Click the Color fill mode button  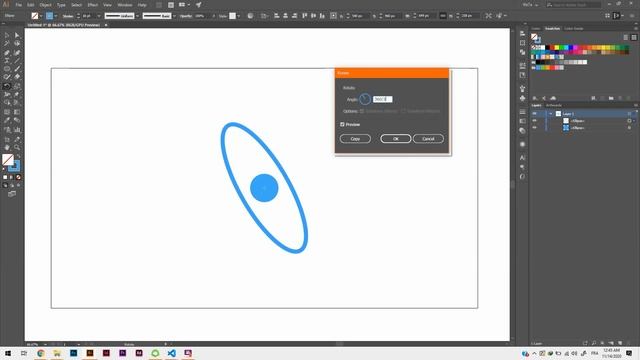tap(5, 177)
